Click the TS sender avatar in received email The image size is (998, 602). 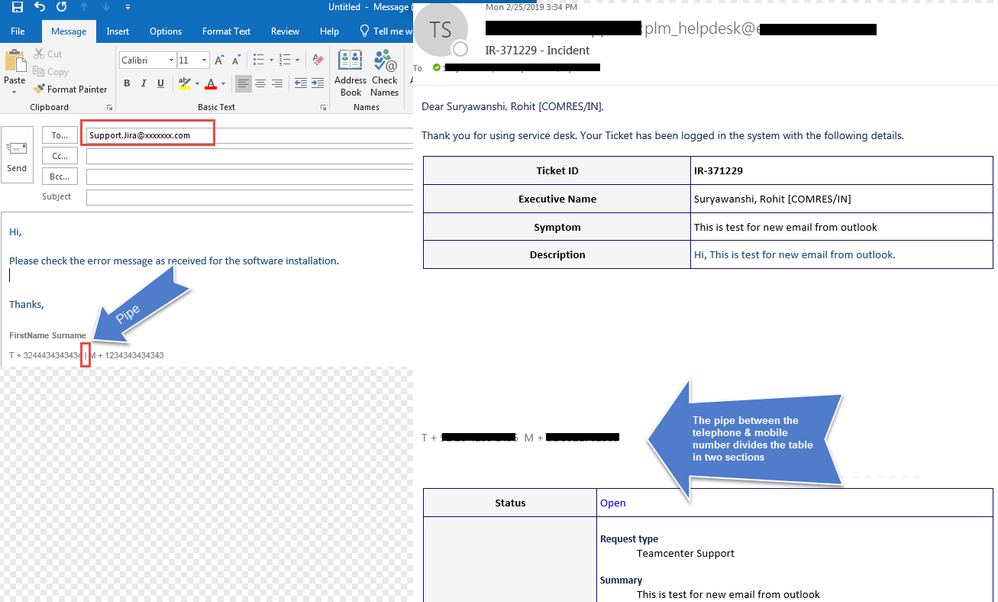pyautogui.click(x=440, y=29)
